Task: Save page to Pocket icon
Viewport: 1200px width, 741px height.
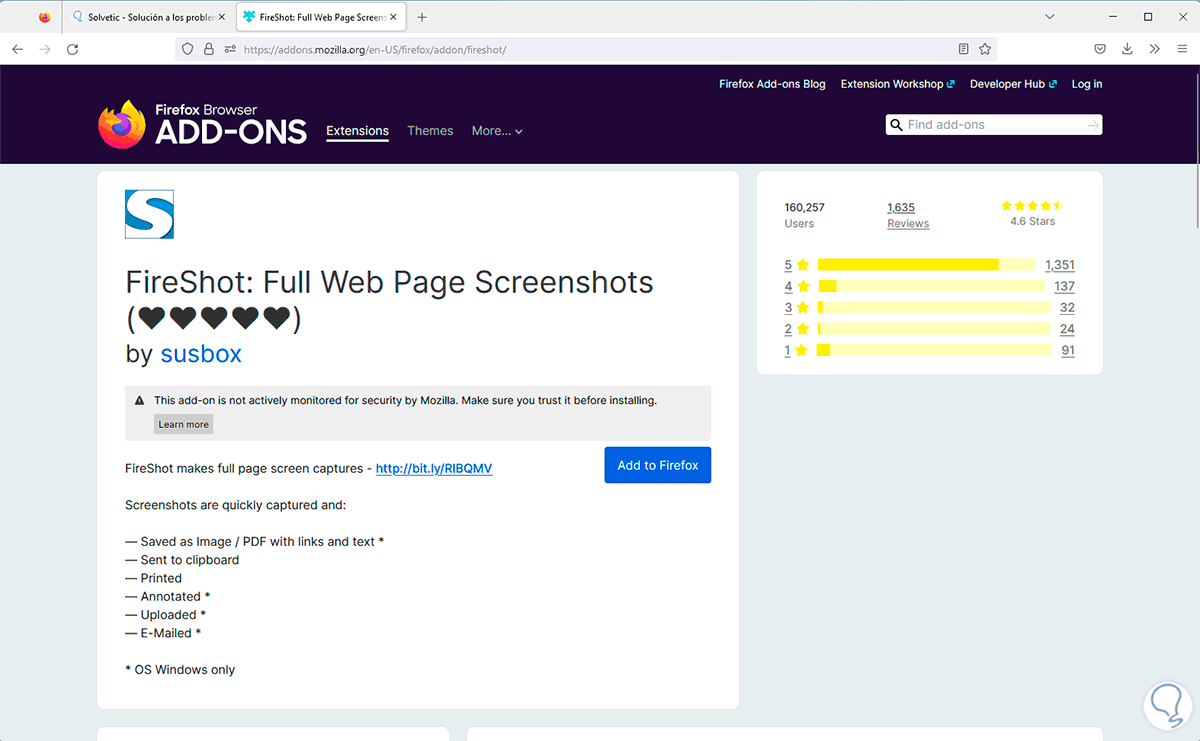Action: [x=1100, y=49]
